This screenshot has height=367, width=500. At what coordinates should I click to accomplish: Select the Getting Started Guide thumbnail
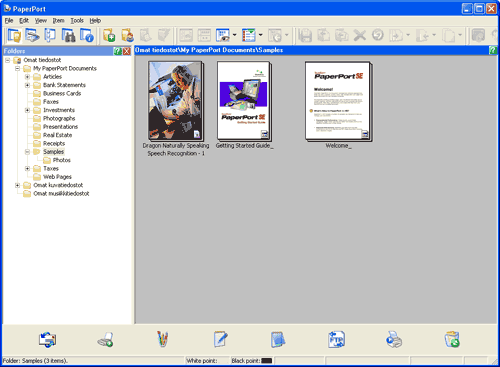[244, 101]
